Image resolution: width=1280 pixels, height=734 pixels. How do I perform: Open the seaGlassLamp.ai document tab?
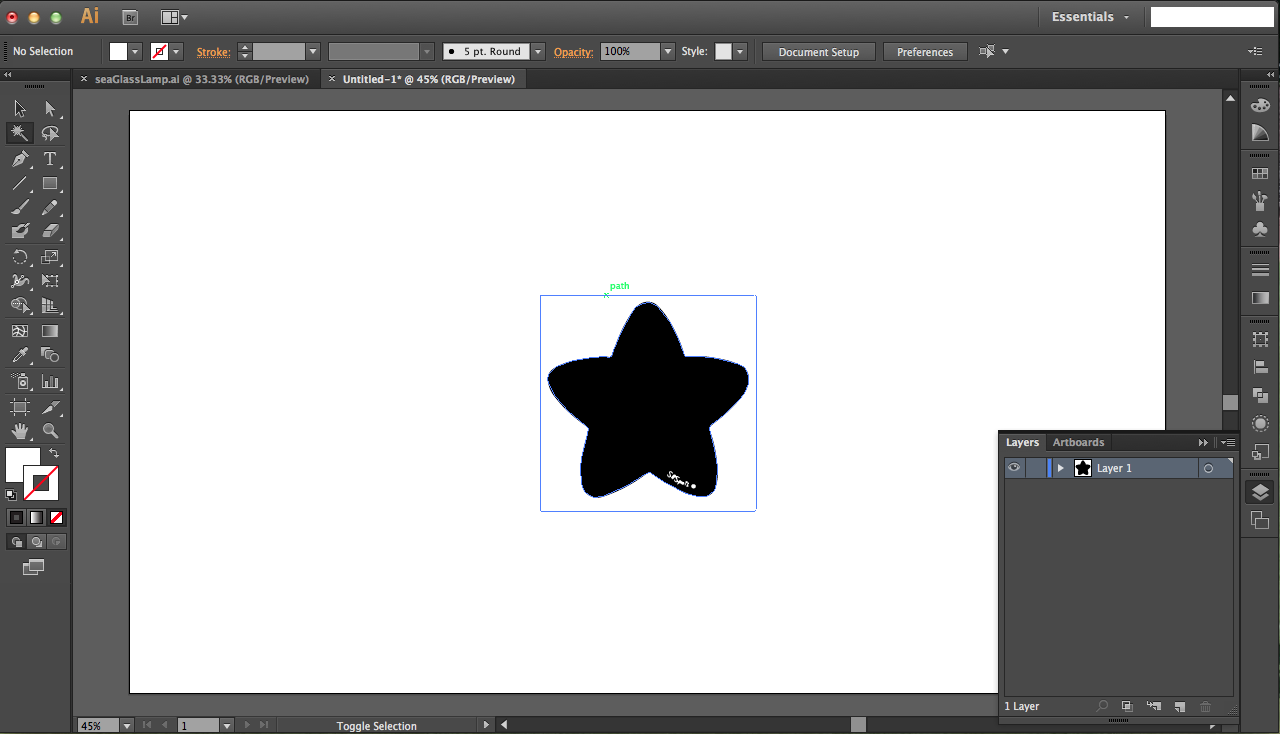click(202, 79)
